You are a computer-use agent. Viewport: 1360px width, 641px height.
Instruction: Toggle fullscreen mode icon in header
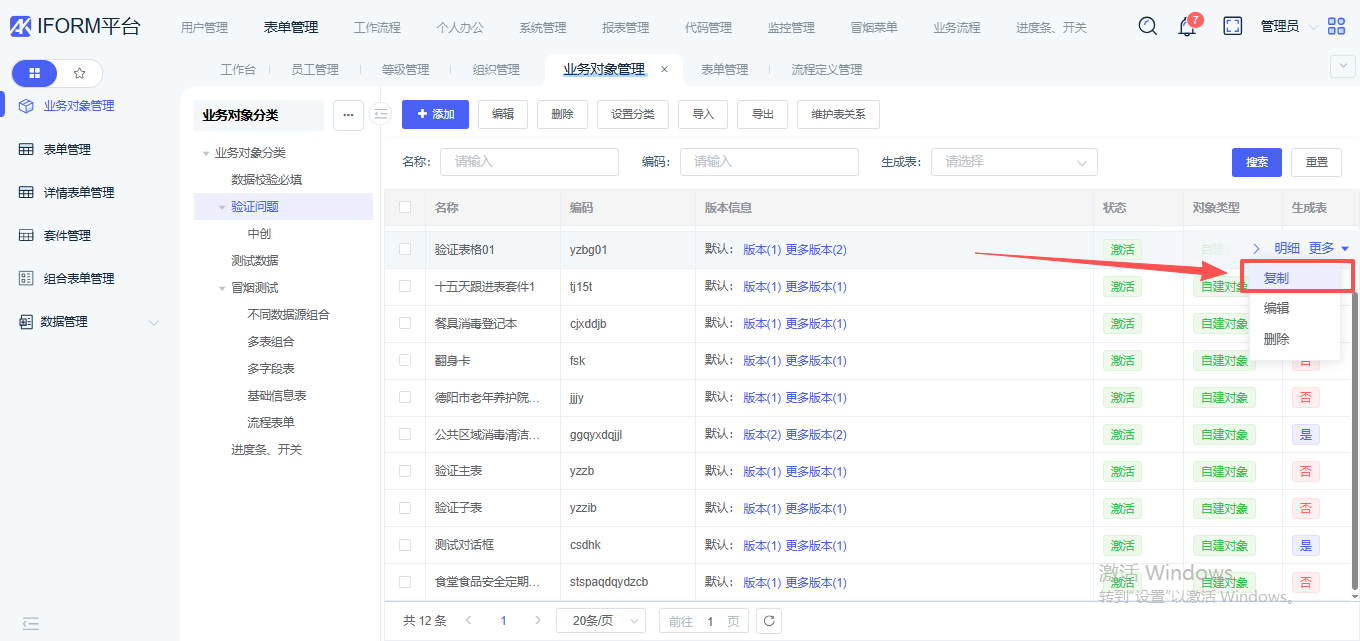[x=1233, y=27]
